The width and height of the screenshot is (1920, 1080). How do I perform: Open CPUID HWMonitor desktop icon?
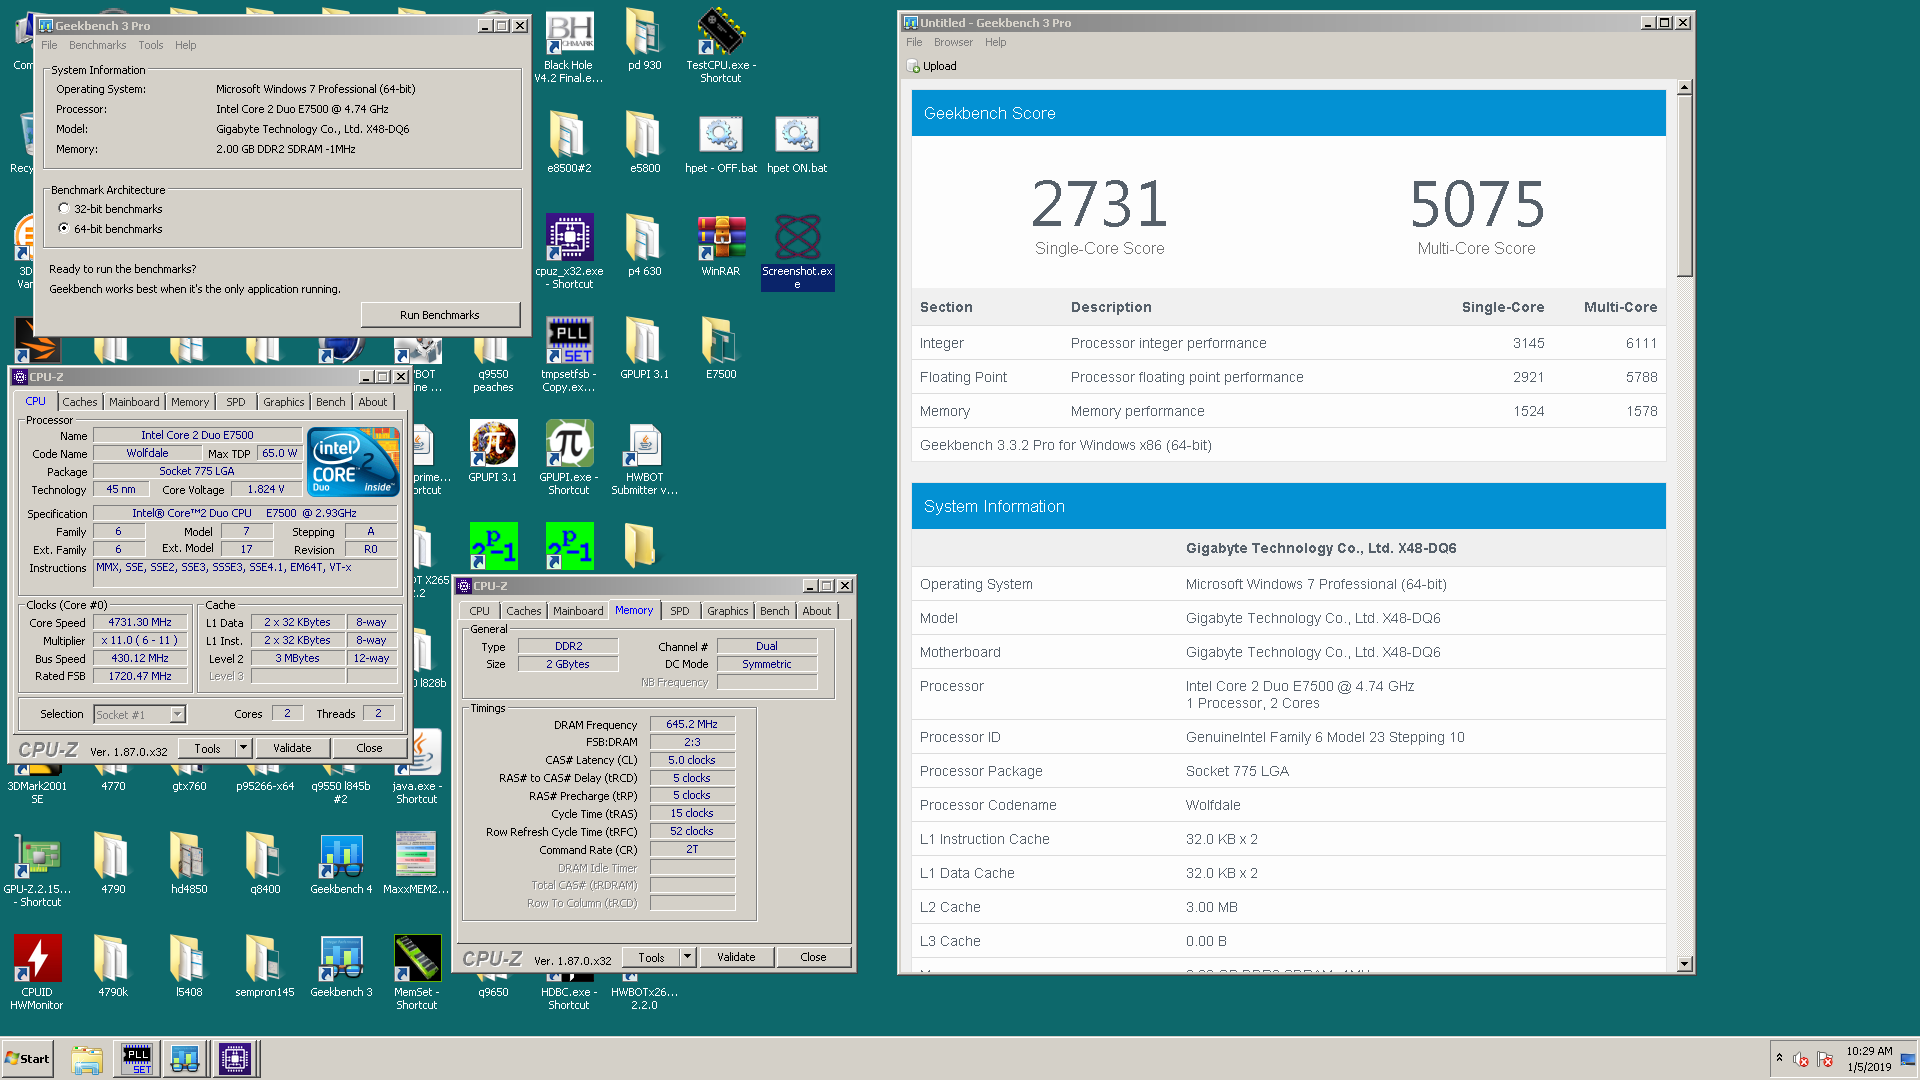(37, 973)
